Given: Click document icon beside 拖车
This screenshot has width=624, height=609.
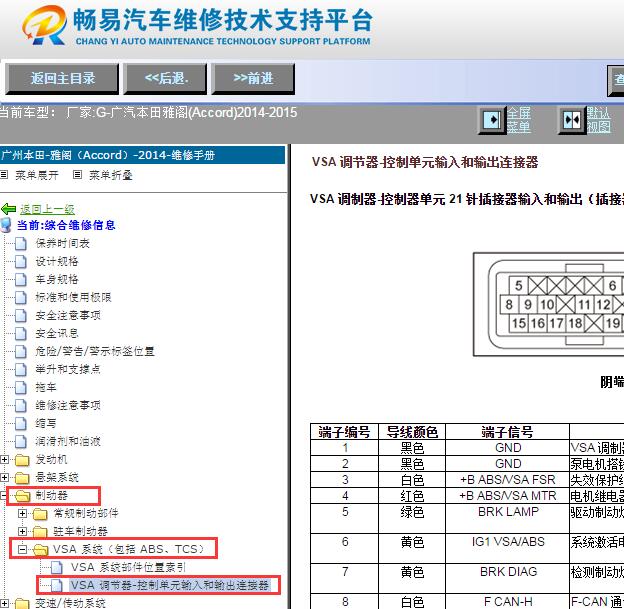Looking at the screenshot, I should 21,387.
